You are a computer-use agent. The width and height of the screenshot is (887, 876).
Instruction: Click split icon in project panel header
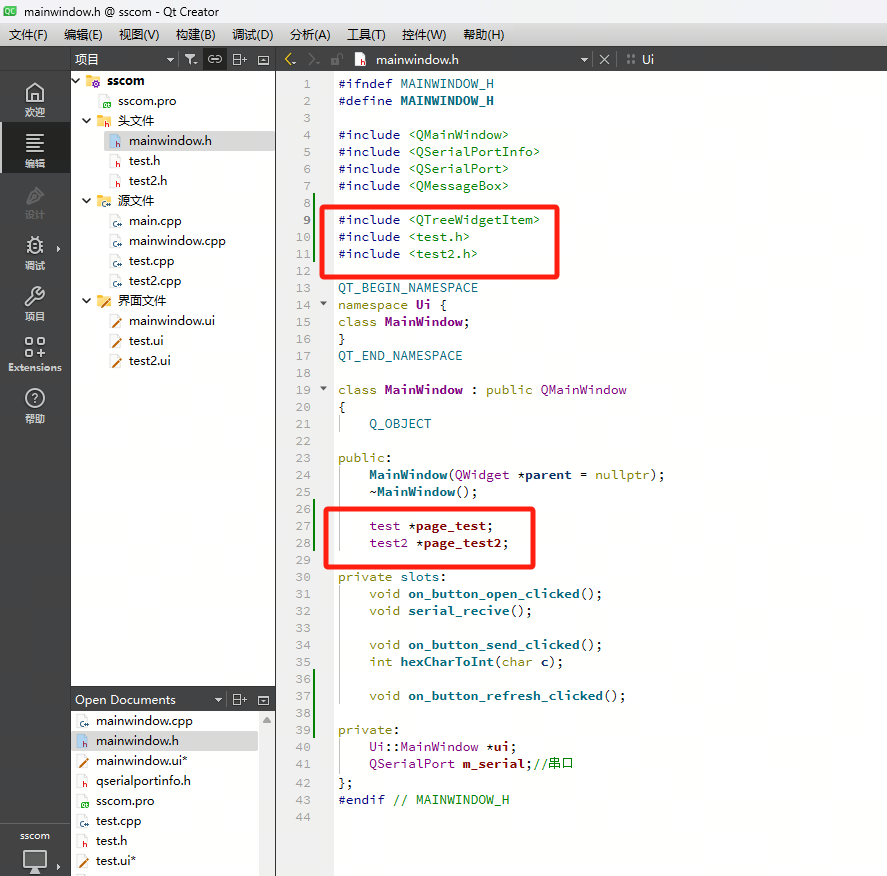coord(240,59)
